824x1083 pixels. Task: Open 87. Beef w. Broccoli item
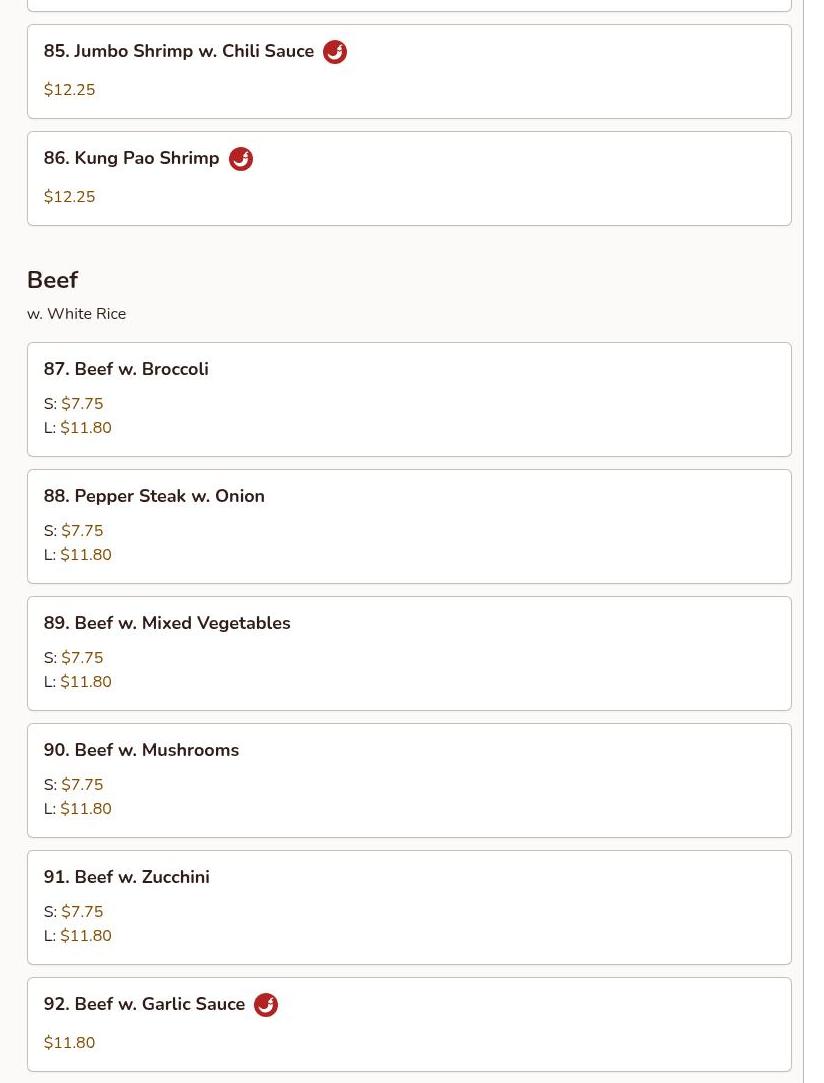[126, 369]
